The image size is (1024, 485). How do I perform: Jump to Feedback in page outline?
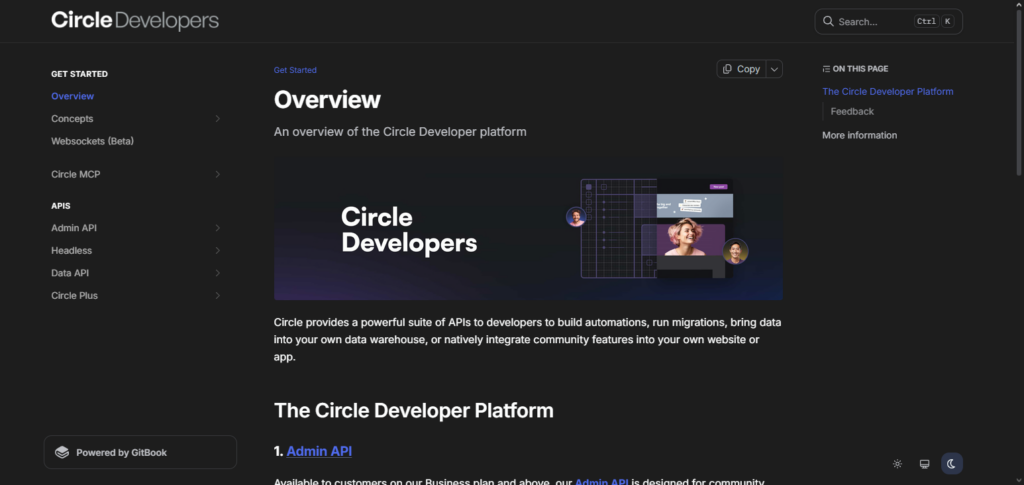click(852, 112)
